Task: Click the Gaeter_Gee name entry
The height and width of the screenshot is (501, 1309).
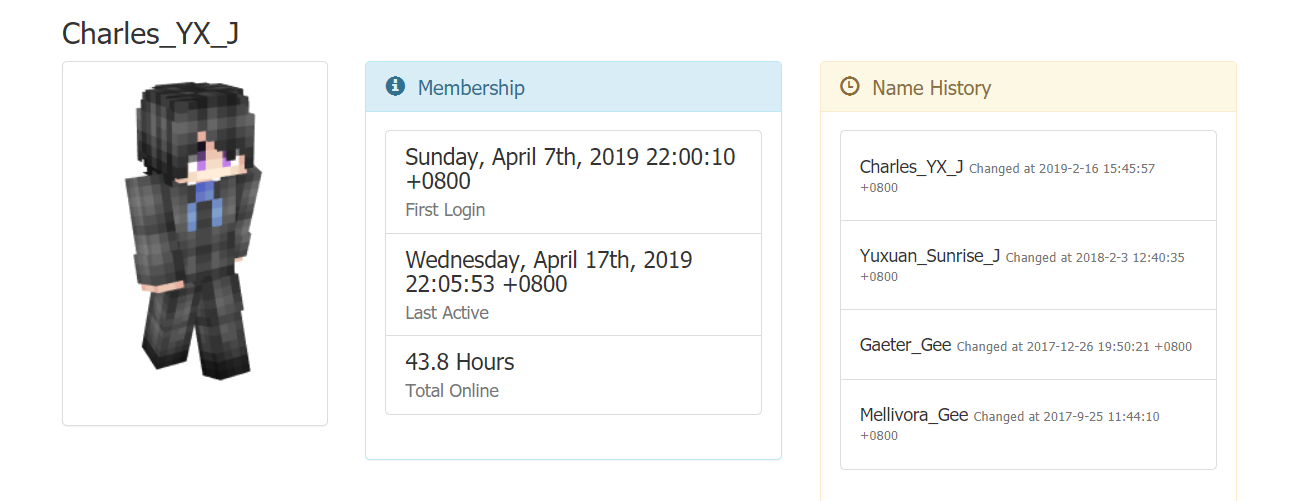Action: [x=905, y=345]
